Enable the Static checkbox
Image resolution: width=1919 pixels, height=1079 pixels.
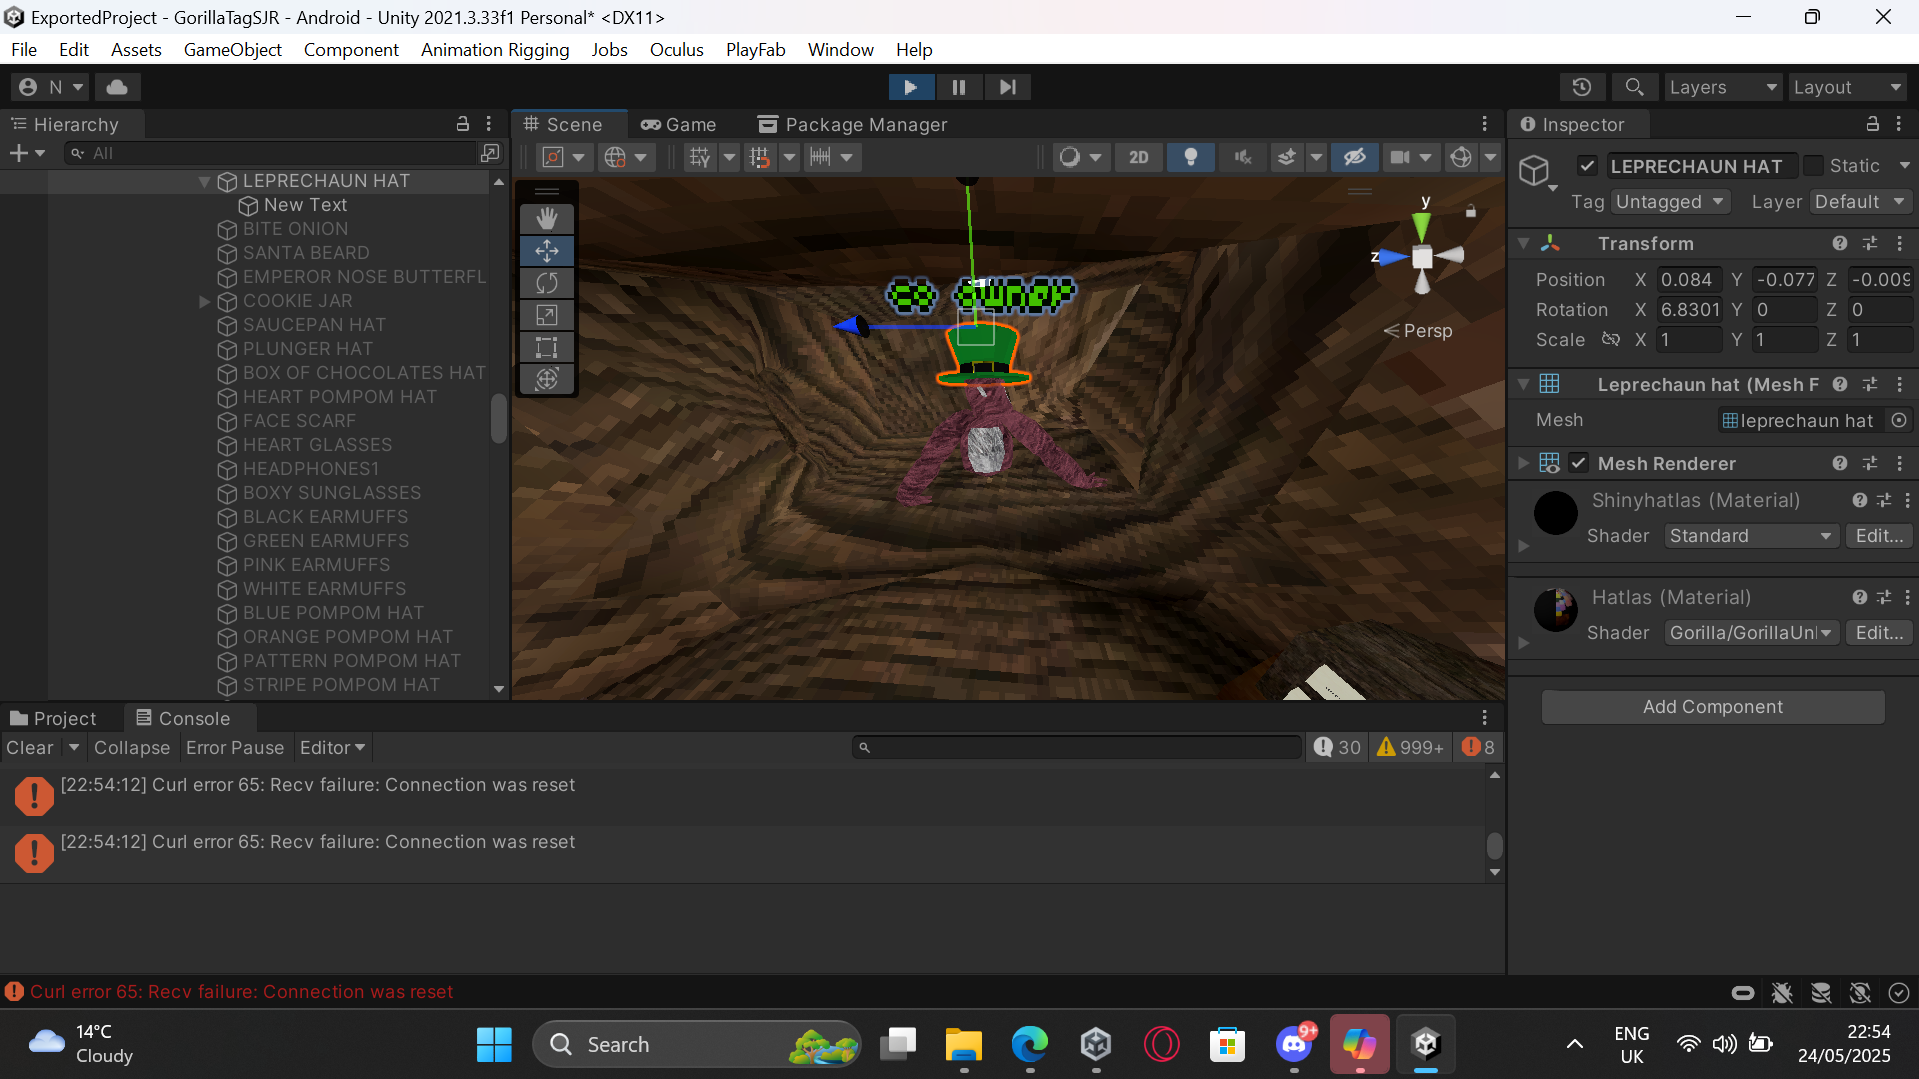[x=1813, y=166]
